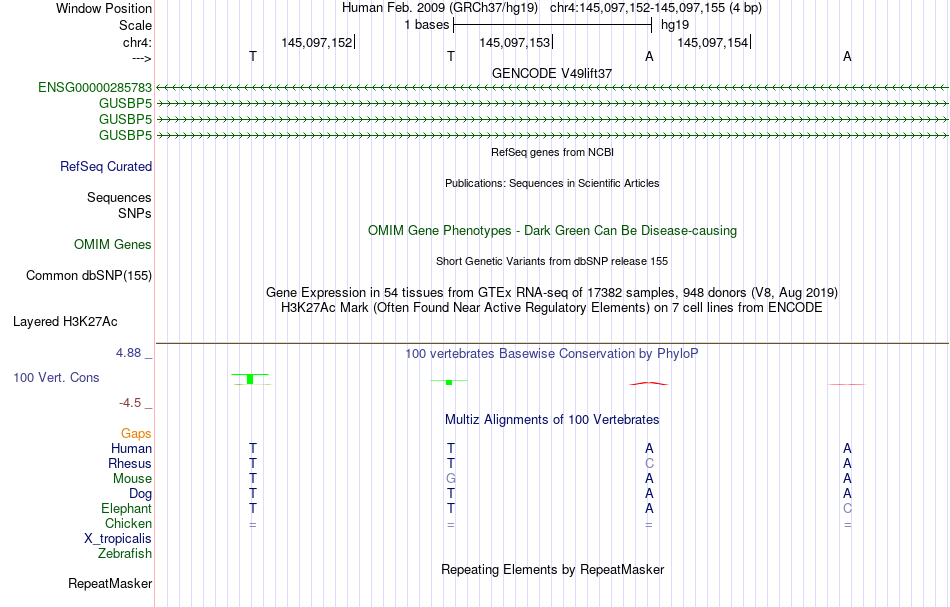Screen dimensions: 950x607
Task: Click the red PhyloP bar with the raised peak
Action: tap(649, 383)
